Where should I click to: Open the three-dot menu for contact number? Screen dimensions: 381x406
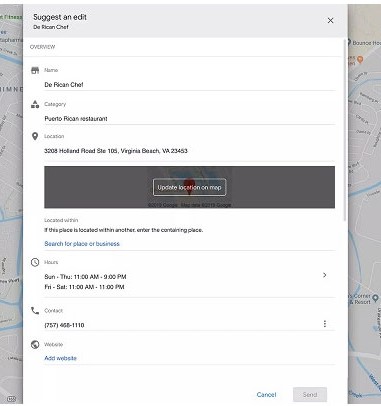click(x=325, y=324)
